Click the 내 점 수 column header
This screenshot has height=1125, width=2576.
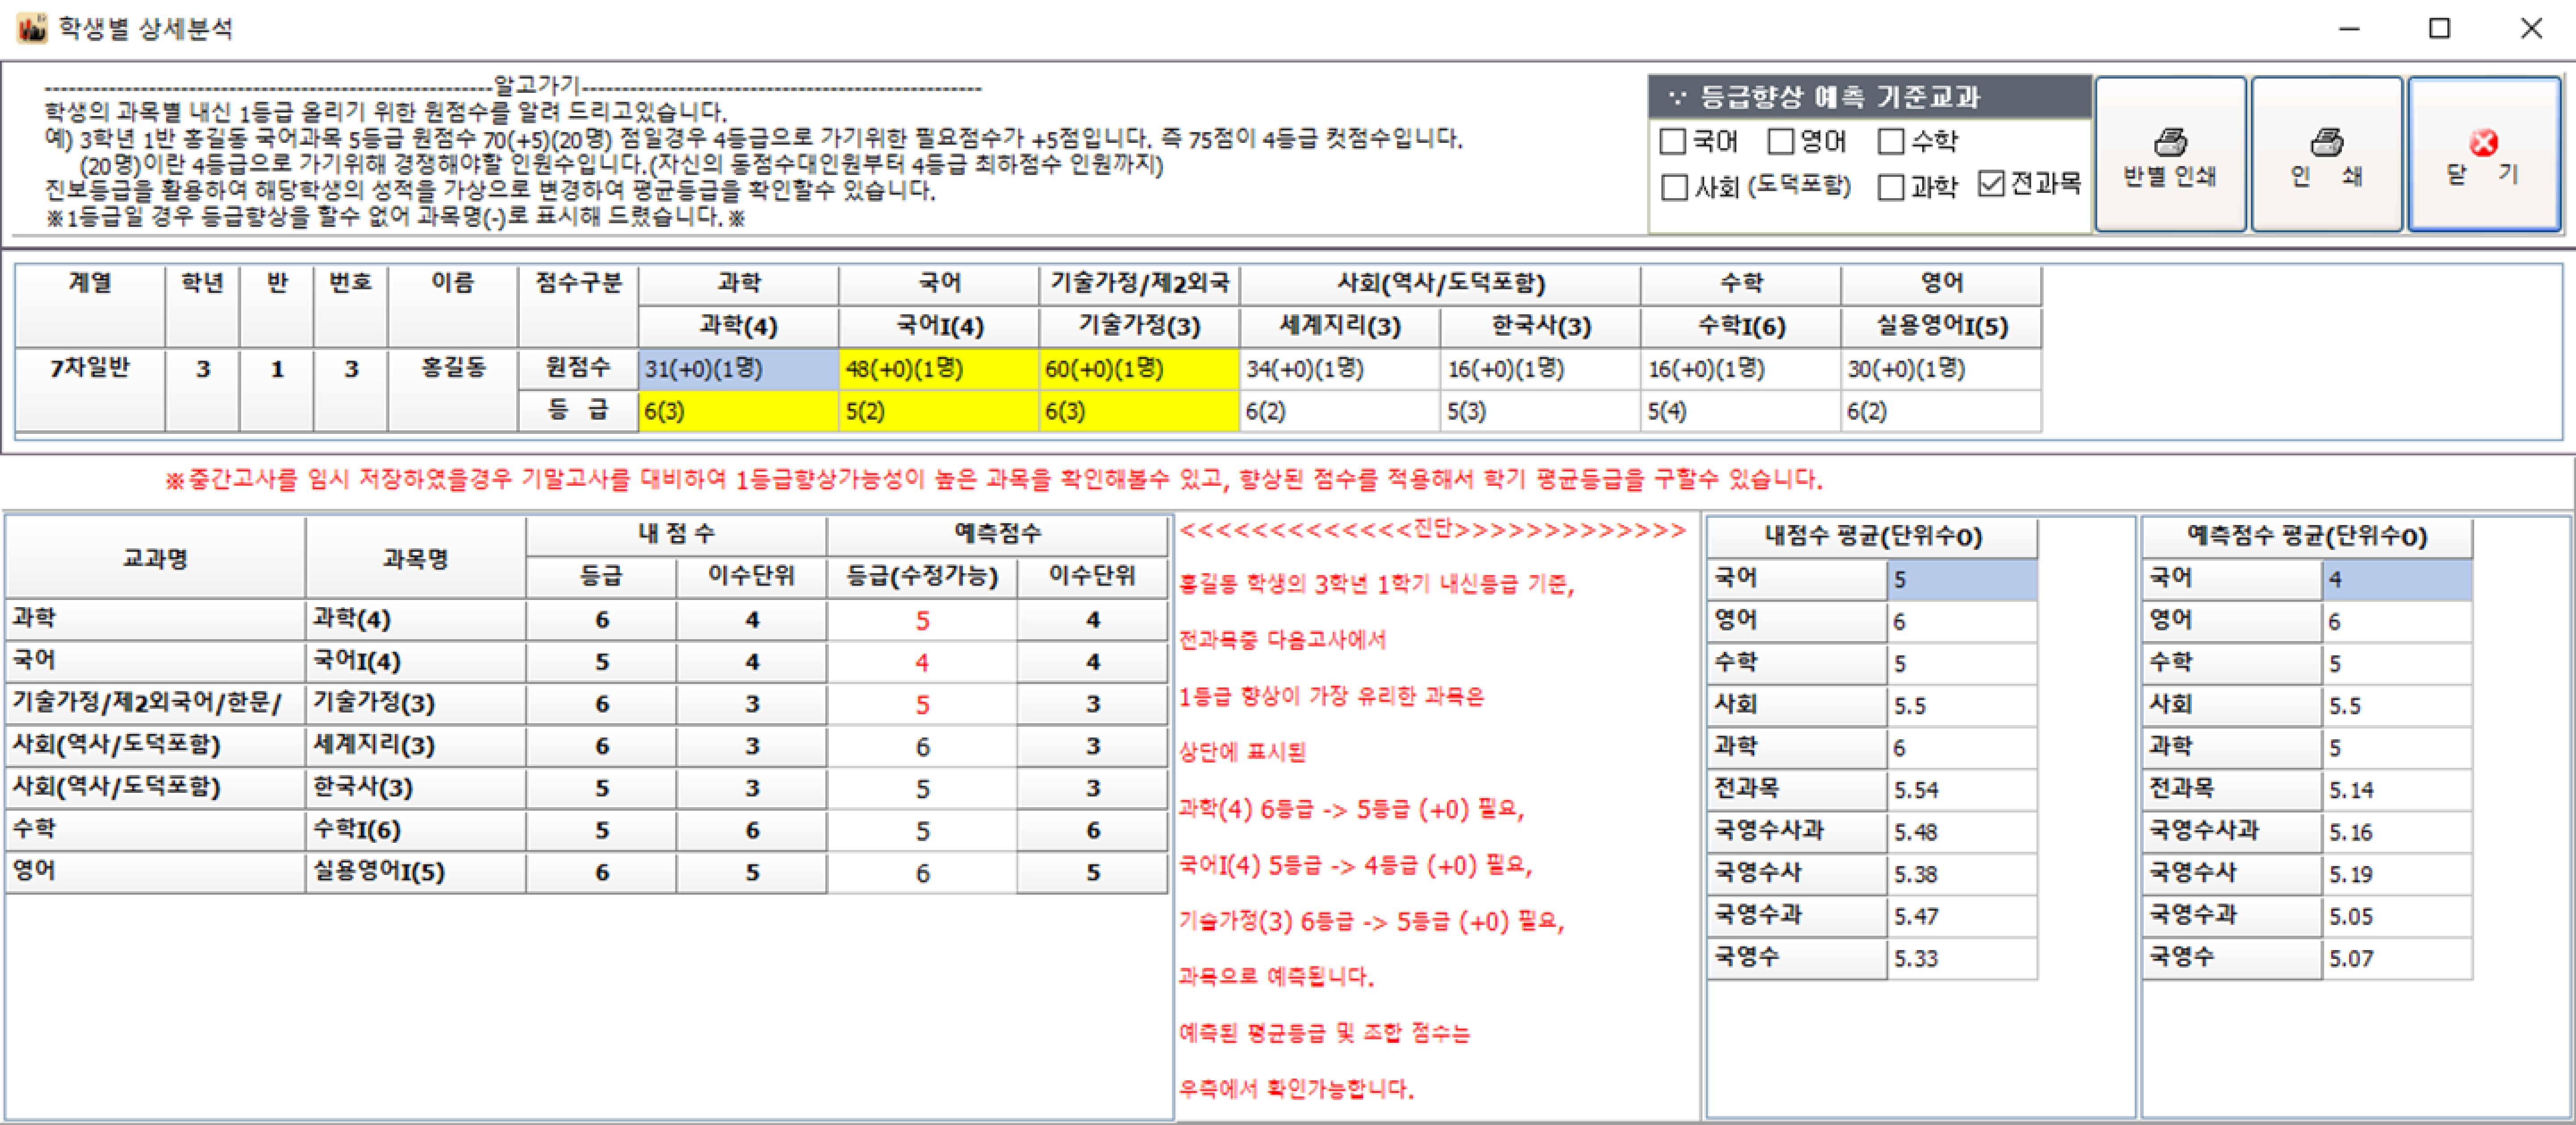(x=676, y=534)
